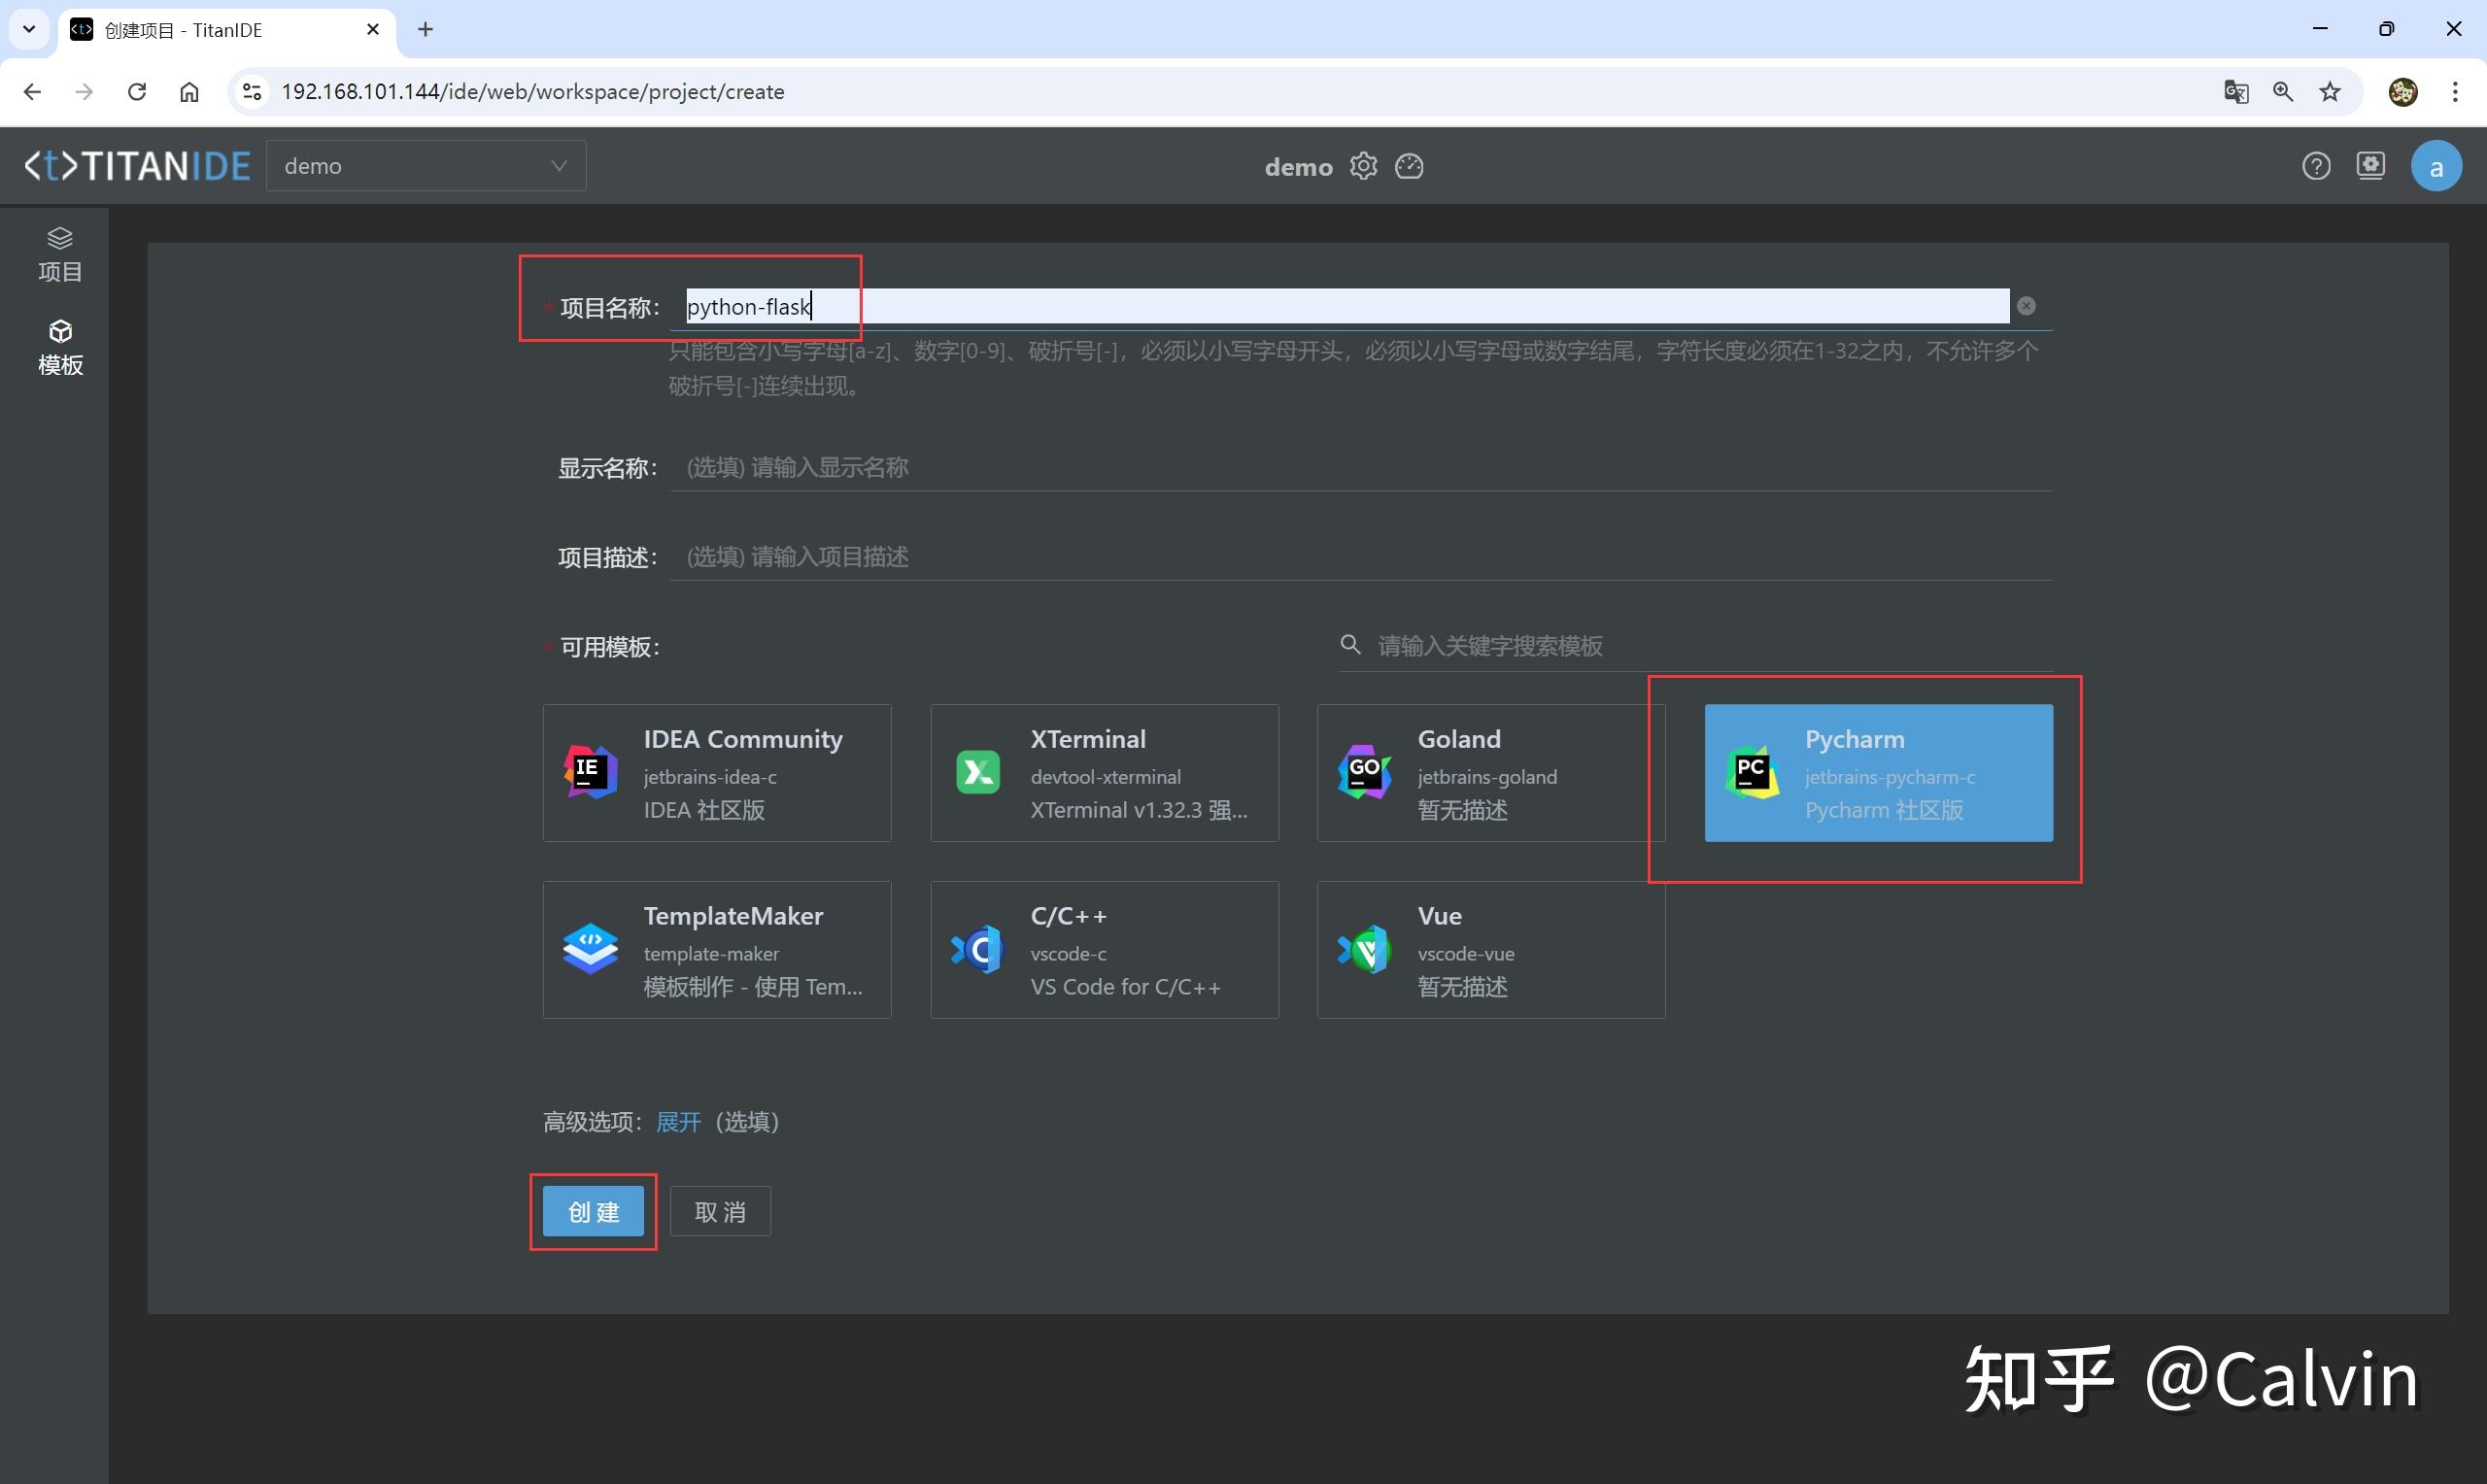The image size is (2487, 1484).
Task: Select the IDEA Community template card
Action: (x=717, y=773)
